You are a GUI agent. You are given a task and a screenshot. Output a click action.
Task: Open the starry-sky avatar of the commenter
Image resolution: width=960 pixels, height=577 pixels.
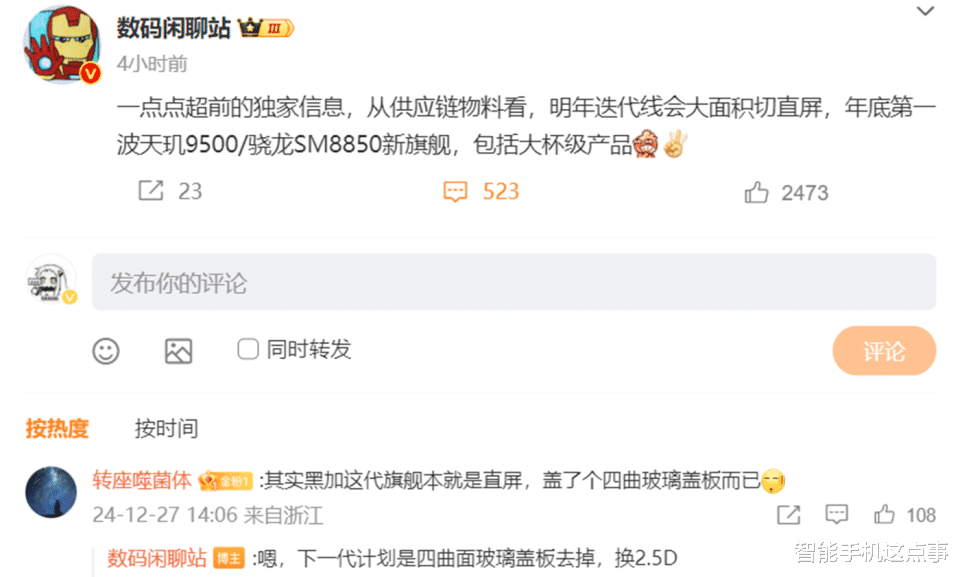coord(51,492)
